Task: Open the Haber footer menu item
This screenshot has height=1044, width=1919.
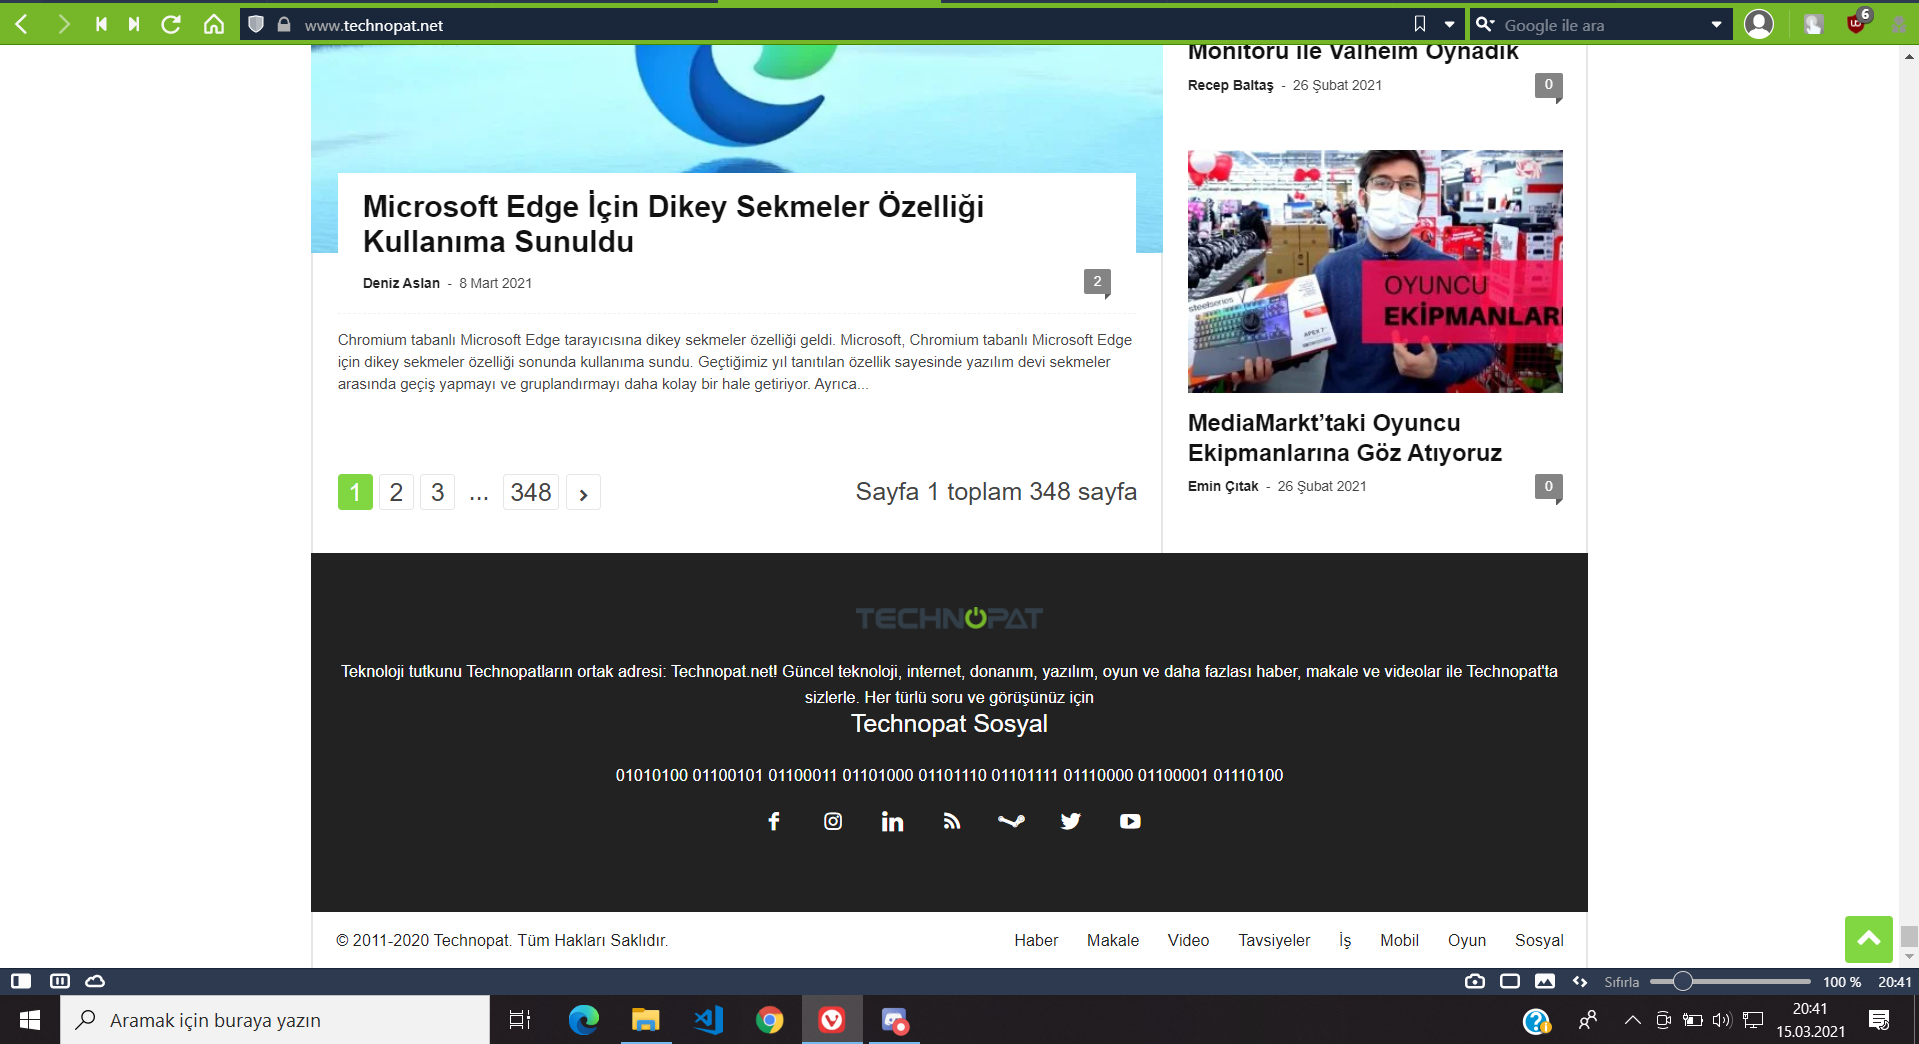Action: pyautogui.click(x=1036, y=940)
